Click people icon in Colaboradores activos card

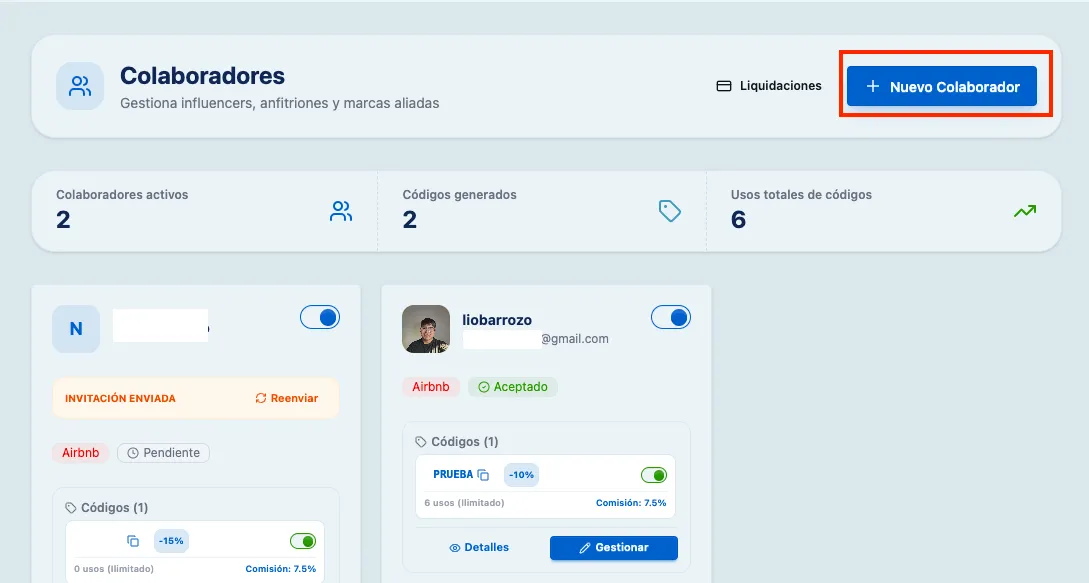coord(340,211)
